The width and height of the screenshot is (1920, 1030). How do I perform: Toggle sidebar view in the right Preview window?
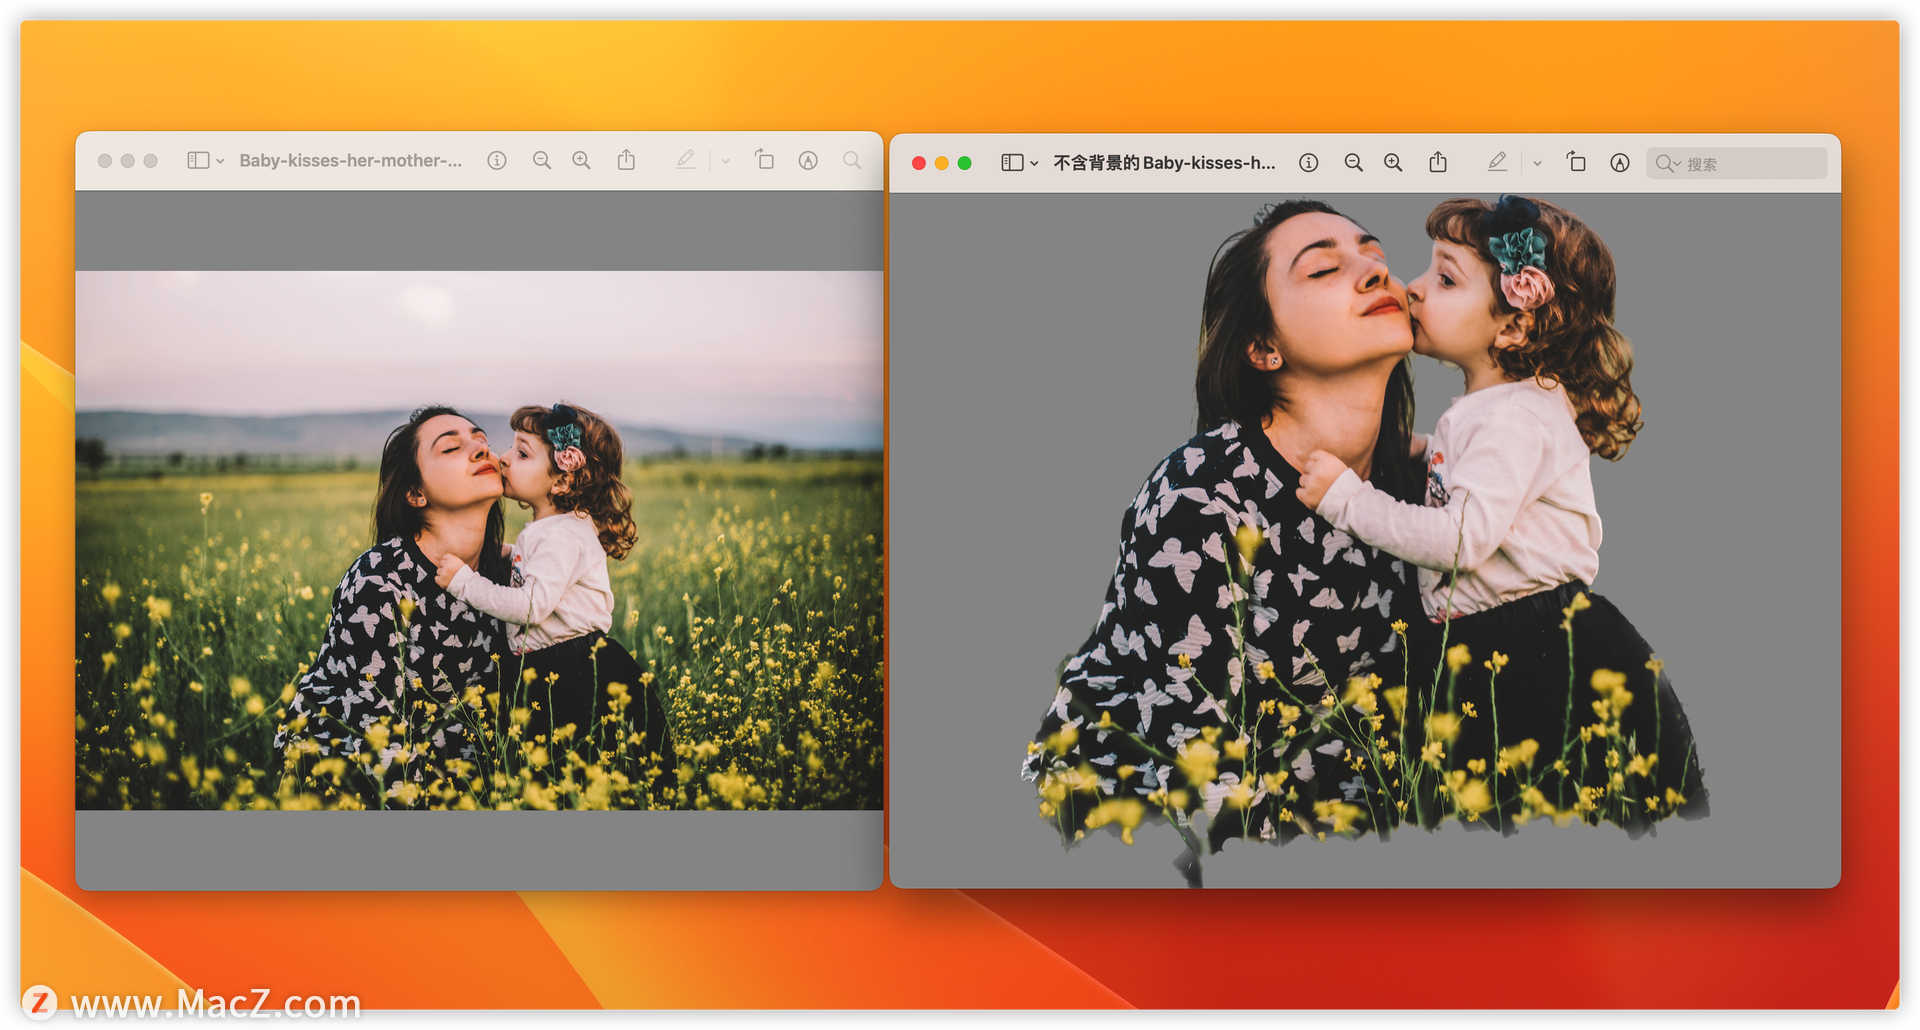point(1012,163)
